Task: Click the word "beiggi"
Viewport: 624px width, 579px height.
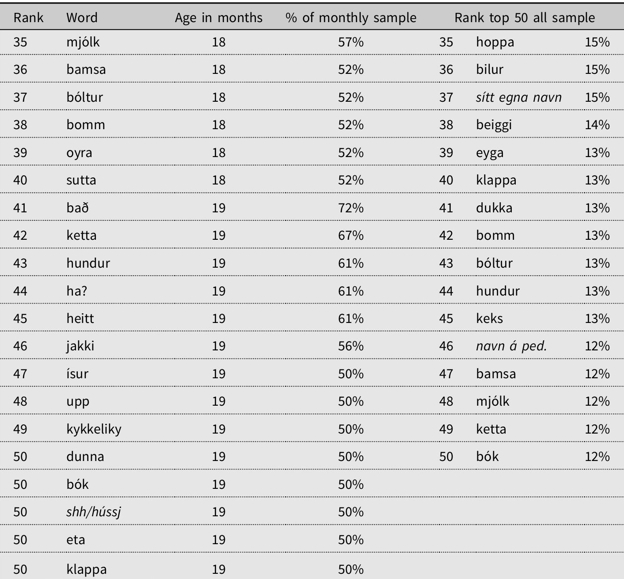Action: [x=496, y=125]
